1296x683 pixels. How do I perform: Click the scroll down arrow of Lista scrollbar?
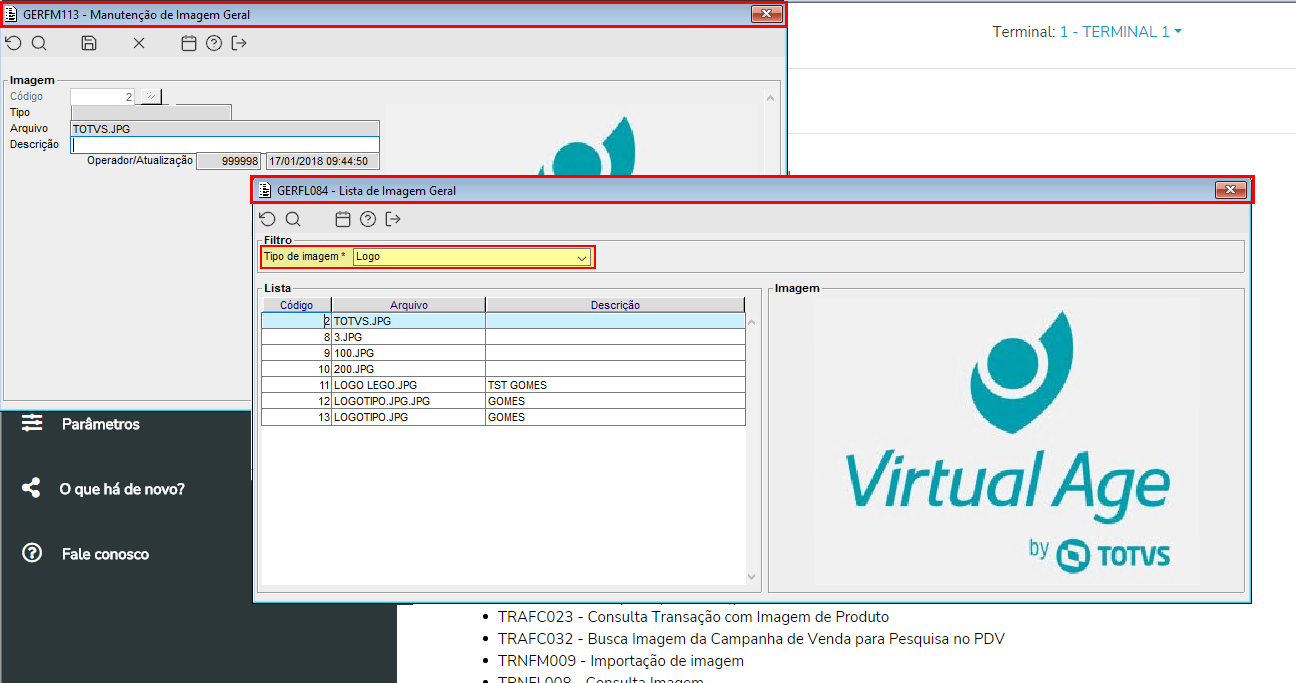click(753, 576)
